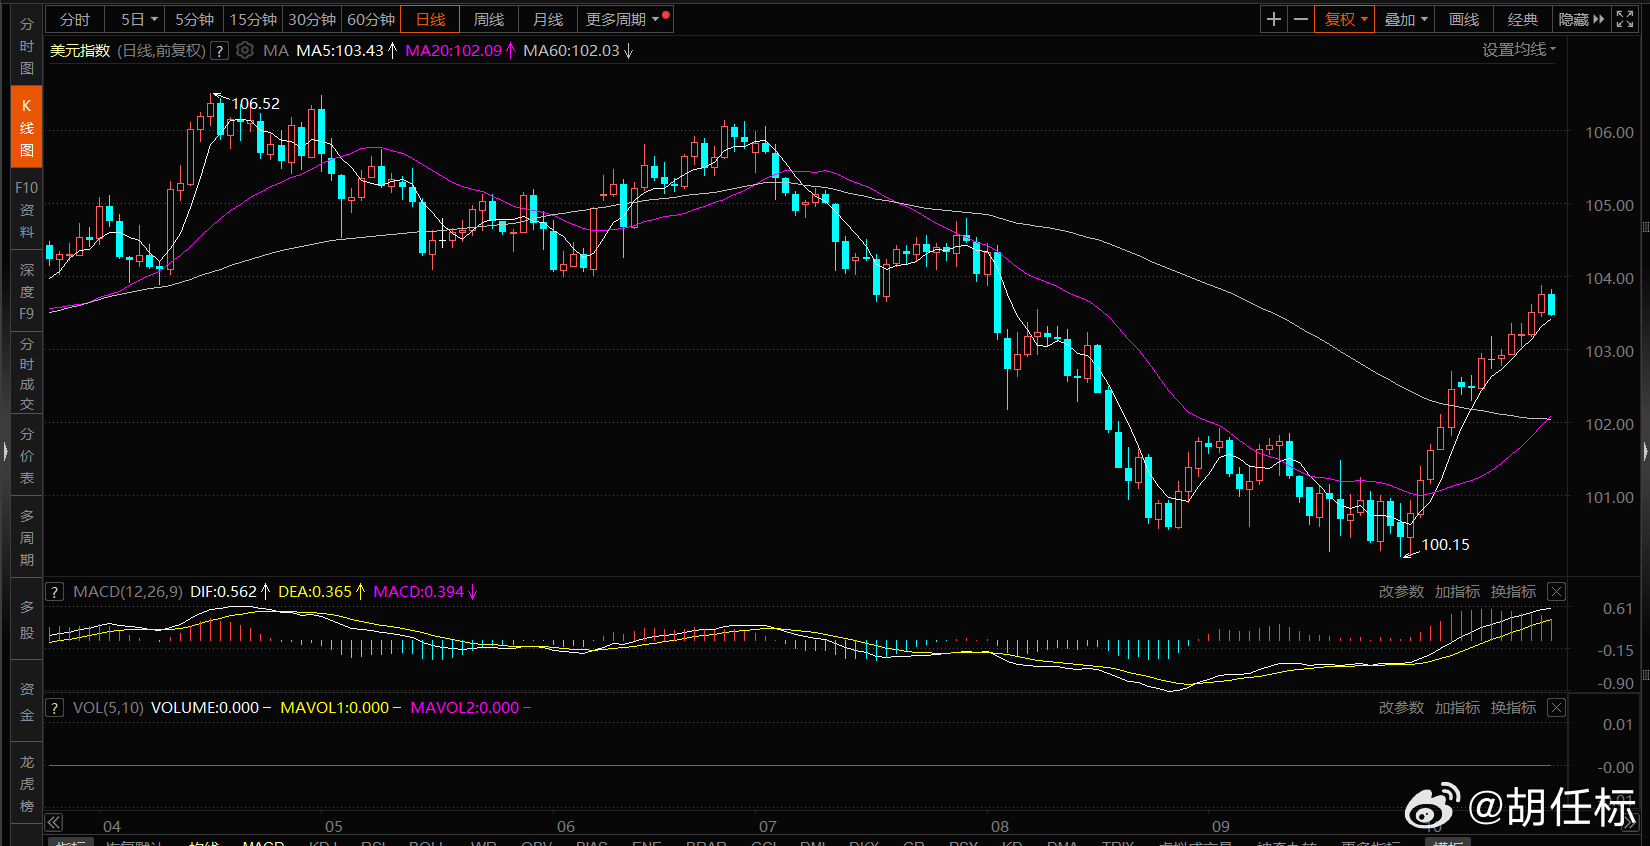Enter fullscreen using the expand icon
This screenshot has height=846, width=1650.
coord(1625,19)
